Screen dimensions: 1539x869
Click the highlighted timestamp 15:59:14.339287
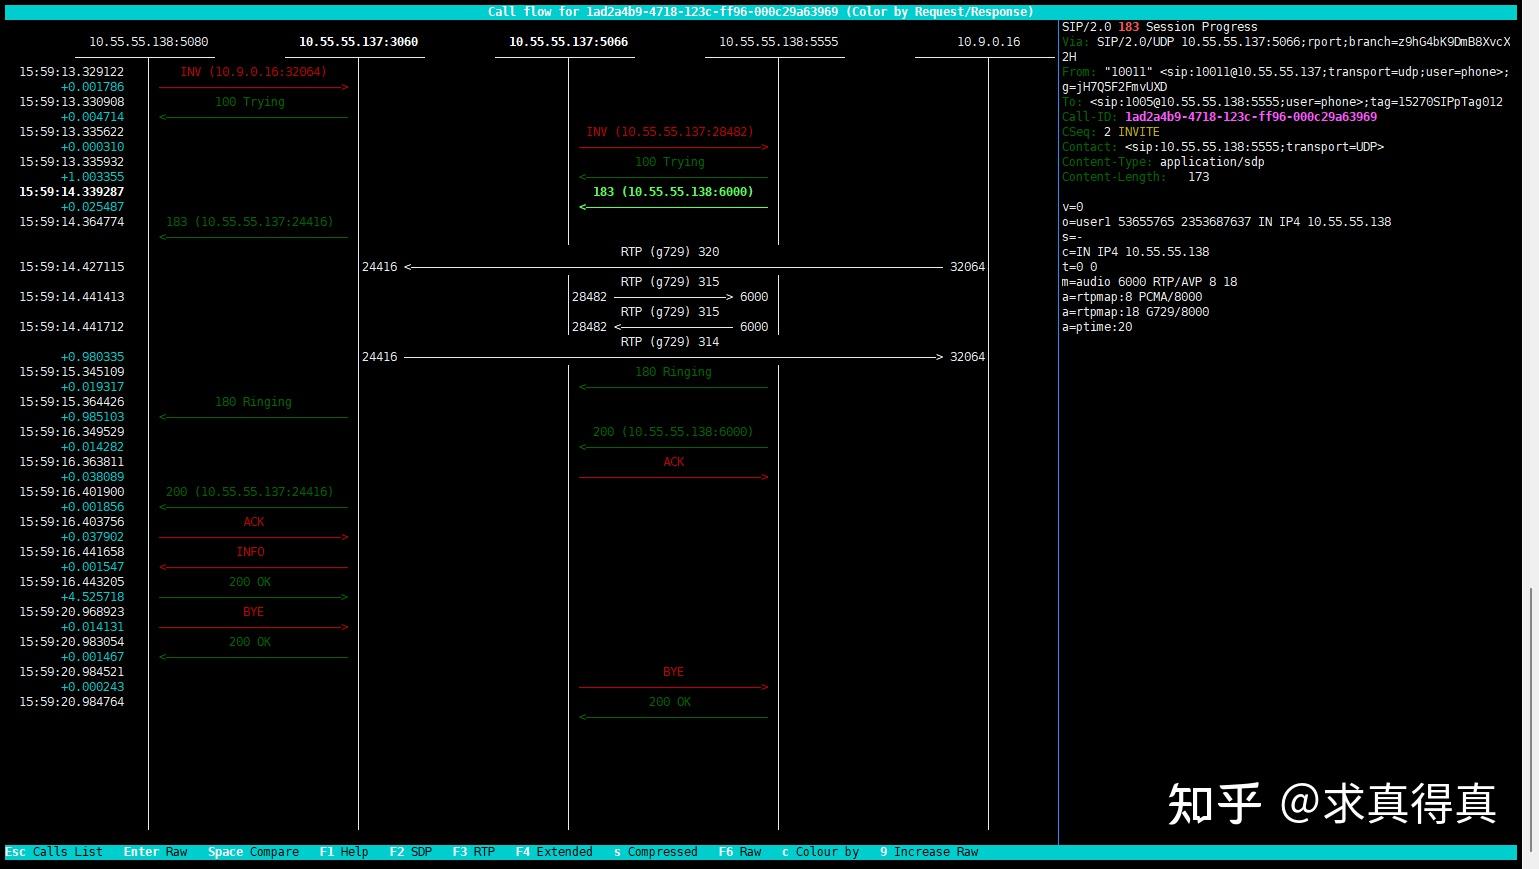(72, 192)
